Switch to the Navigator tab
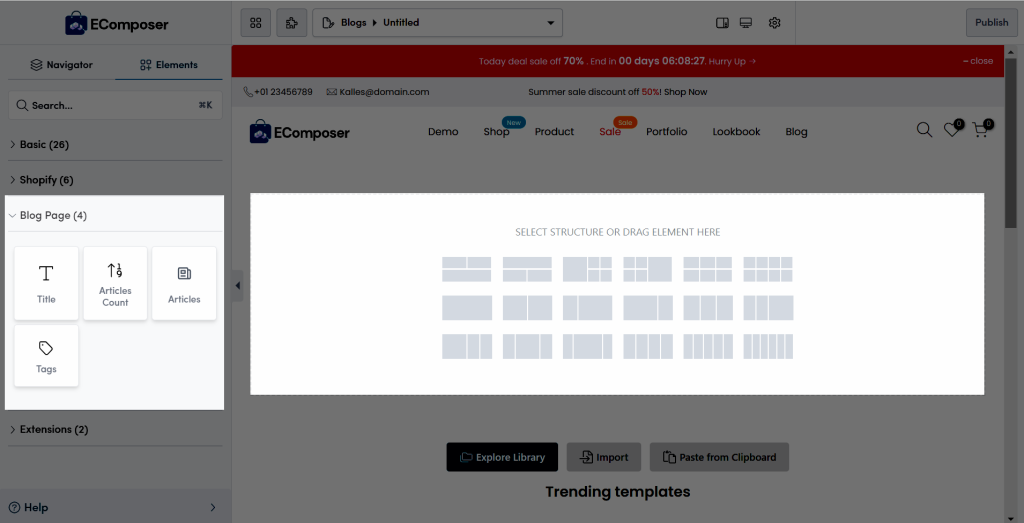The image size is (1024, 523). tap(61, 65)
